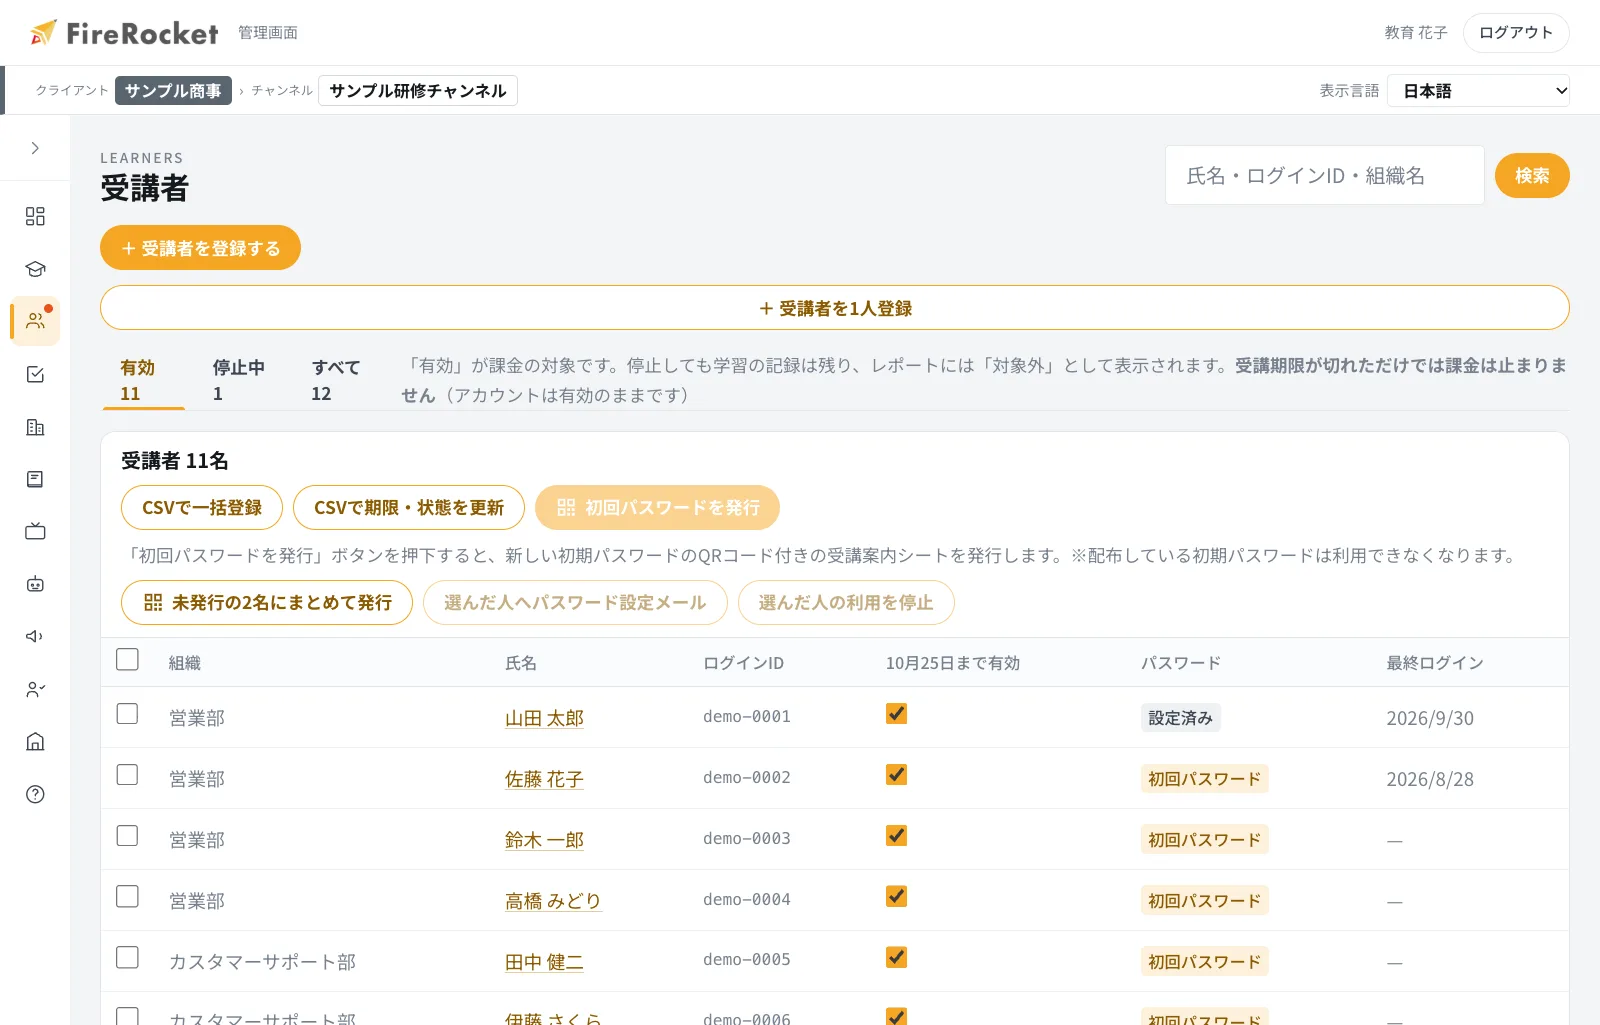Click 未発行の2名にまとめて発行 button

[267, 603]
